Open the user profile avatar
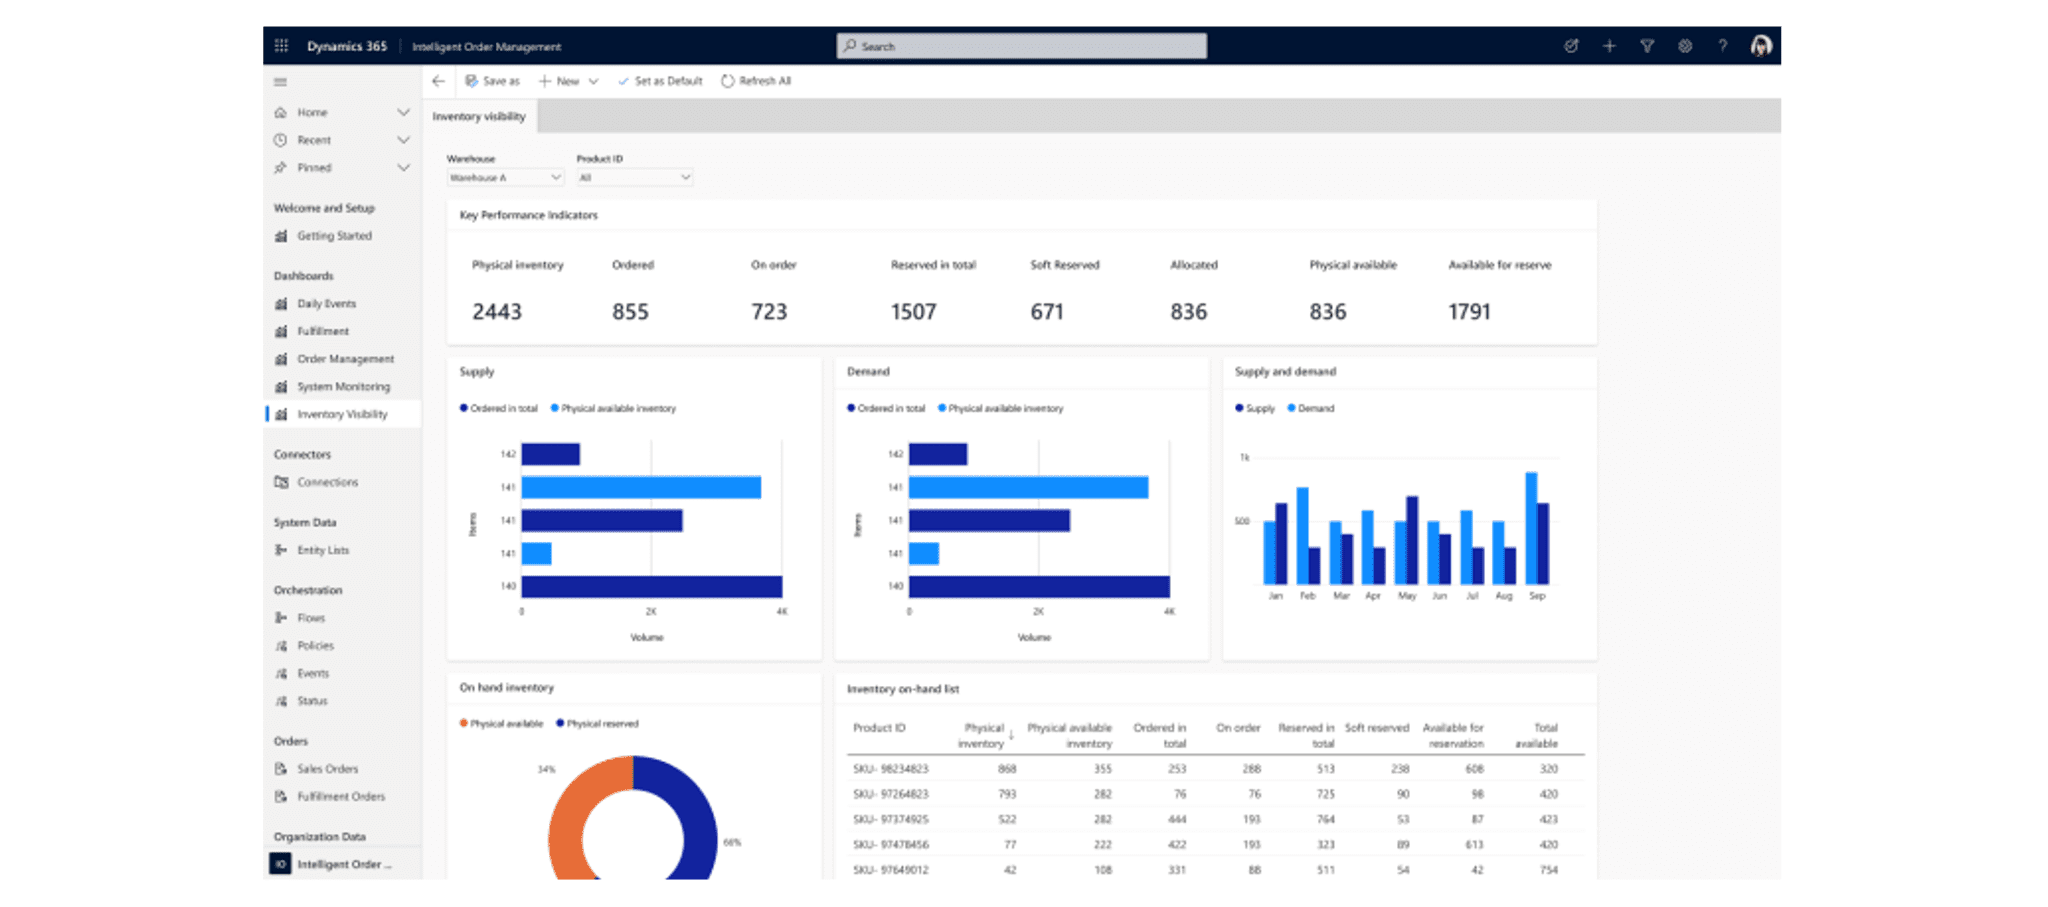This screenshot has width=2048, height=907. [x=1761, y=46]
